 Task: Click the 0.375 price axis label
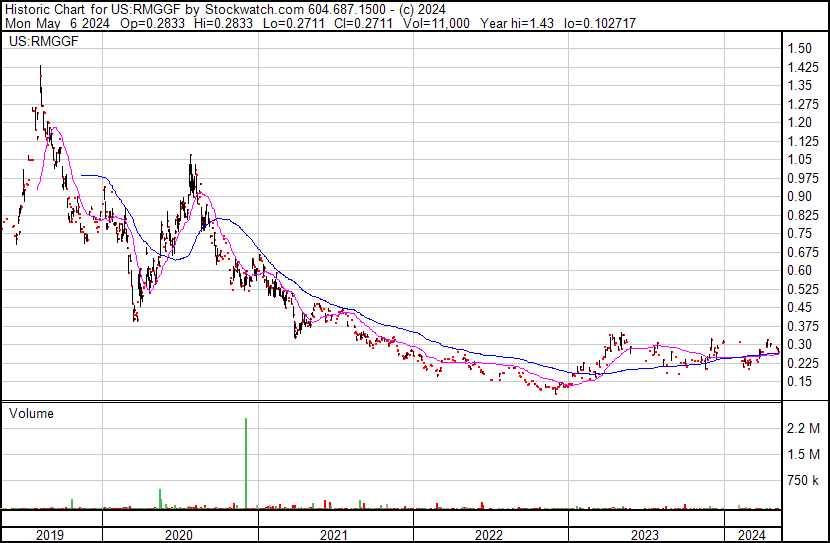tap(803, 327)
